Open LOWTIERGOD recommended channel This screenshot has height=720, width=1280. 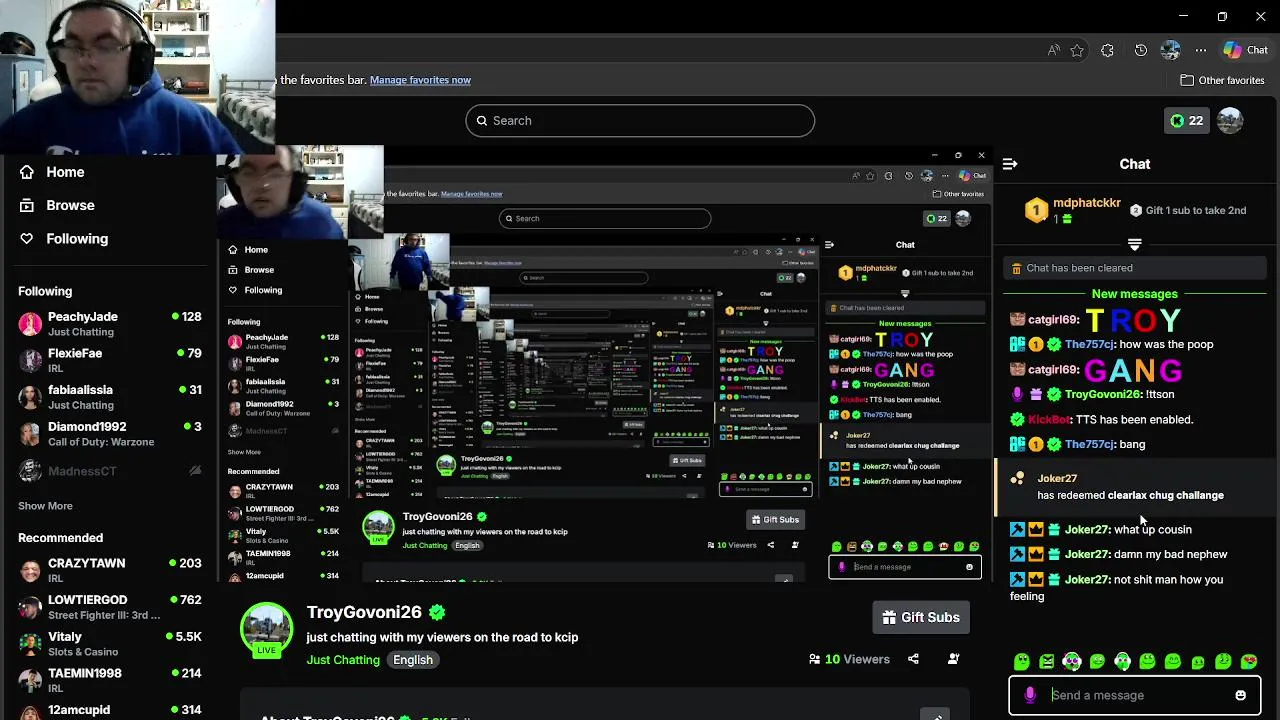click(108, 607)
